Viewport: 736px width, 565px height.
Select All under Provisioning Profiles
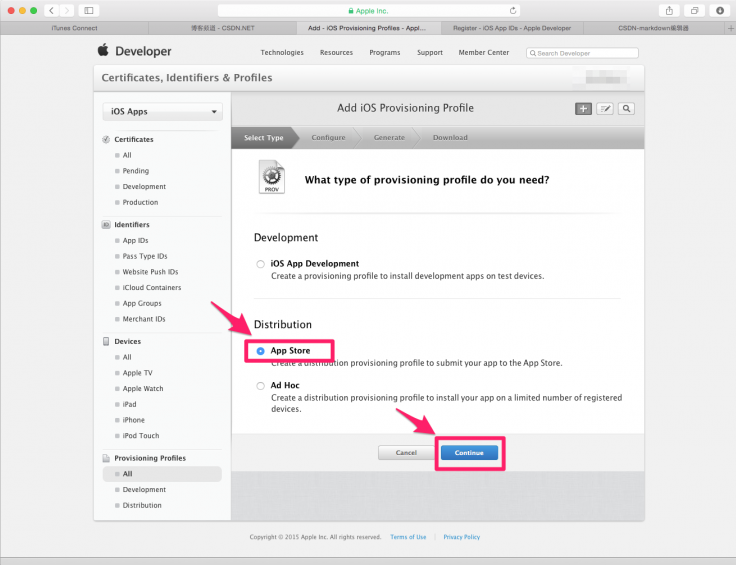(162, 474)
